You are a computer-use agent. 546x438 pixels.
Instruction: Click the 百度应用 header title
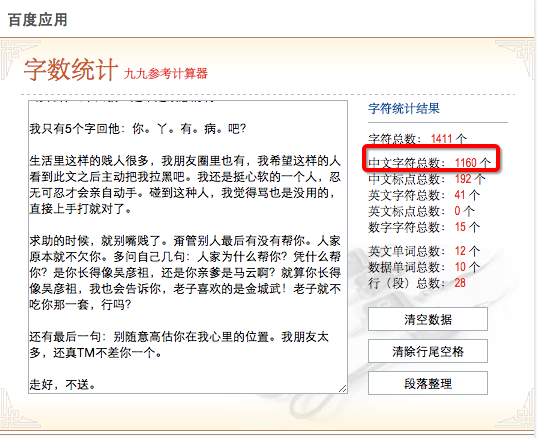coord(38,20)
